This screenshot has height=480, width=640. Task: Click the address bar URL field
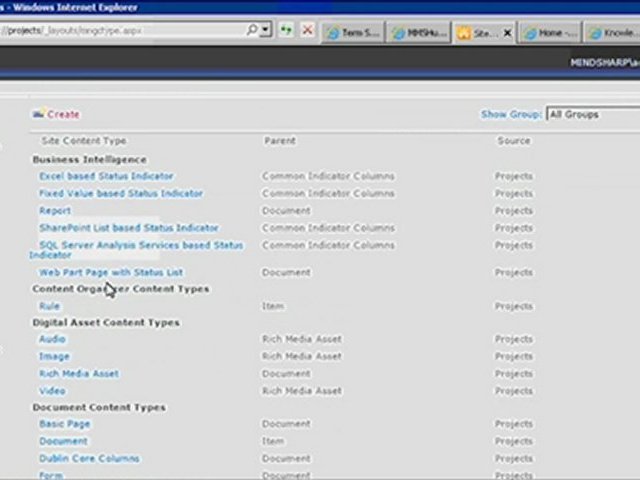coord(122,30)
